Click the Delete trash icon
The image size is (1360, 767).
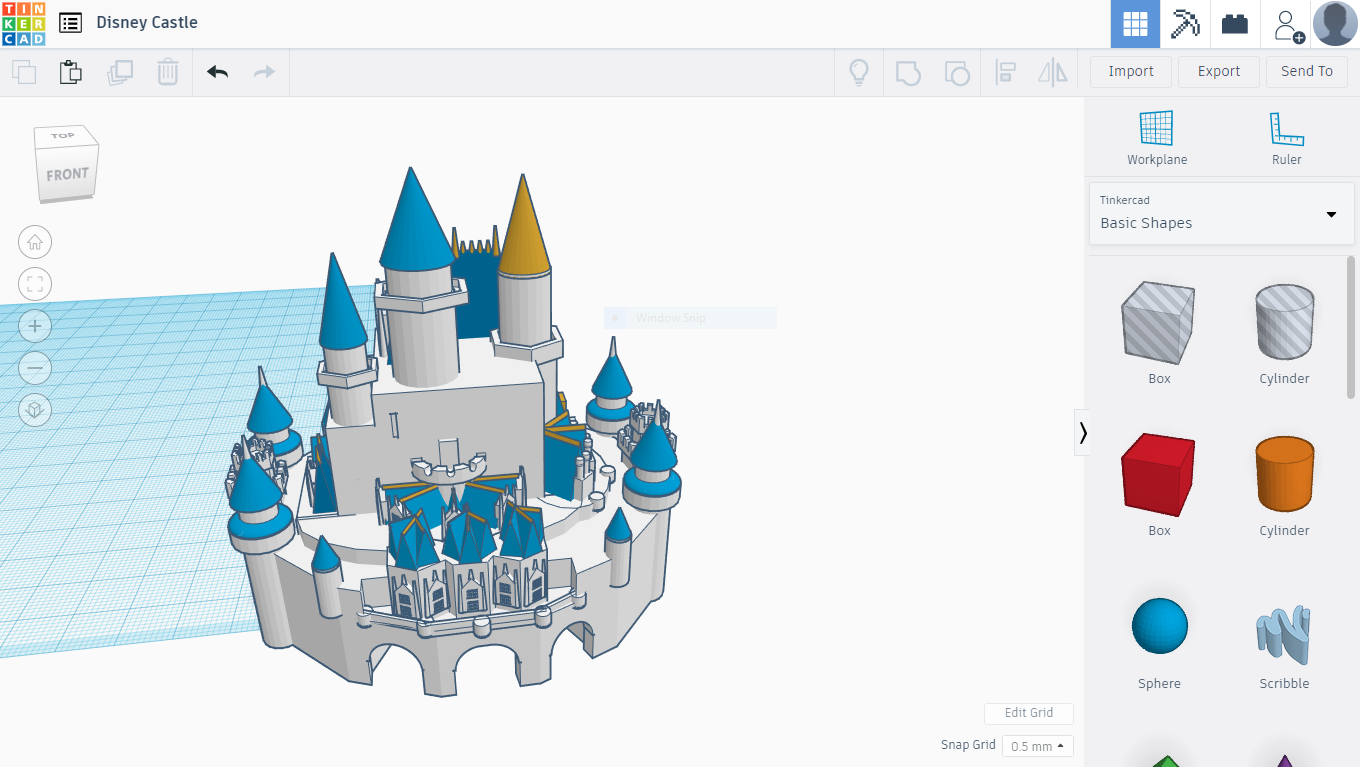point(168,72)
